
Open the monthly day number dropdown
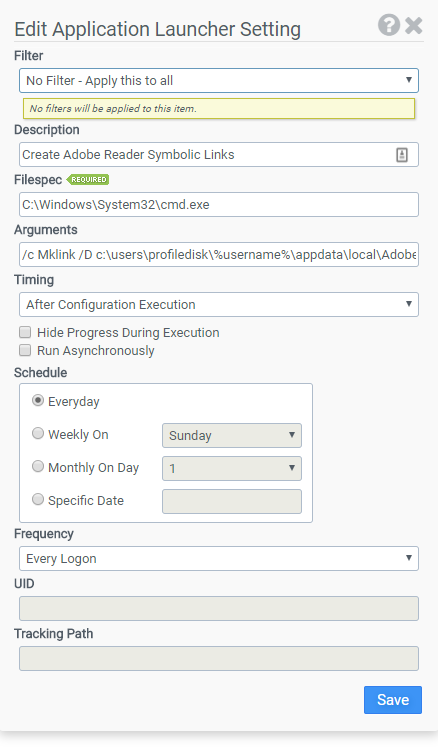tap(232, 468)
